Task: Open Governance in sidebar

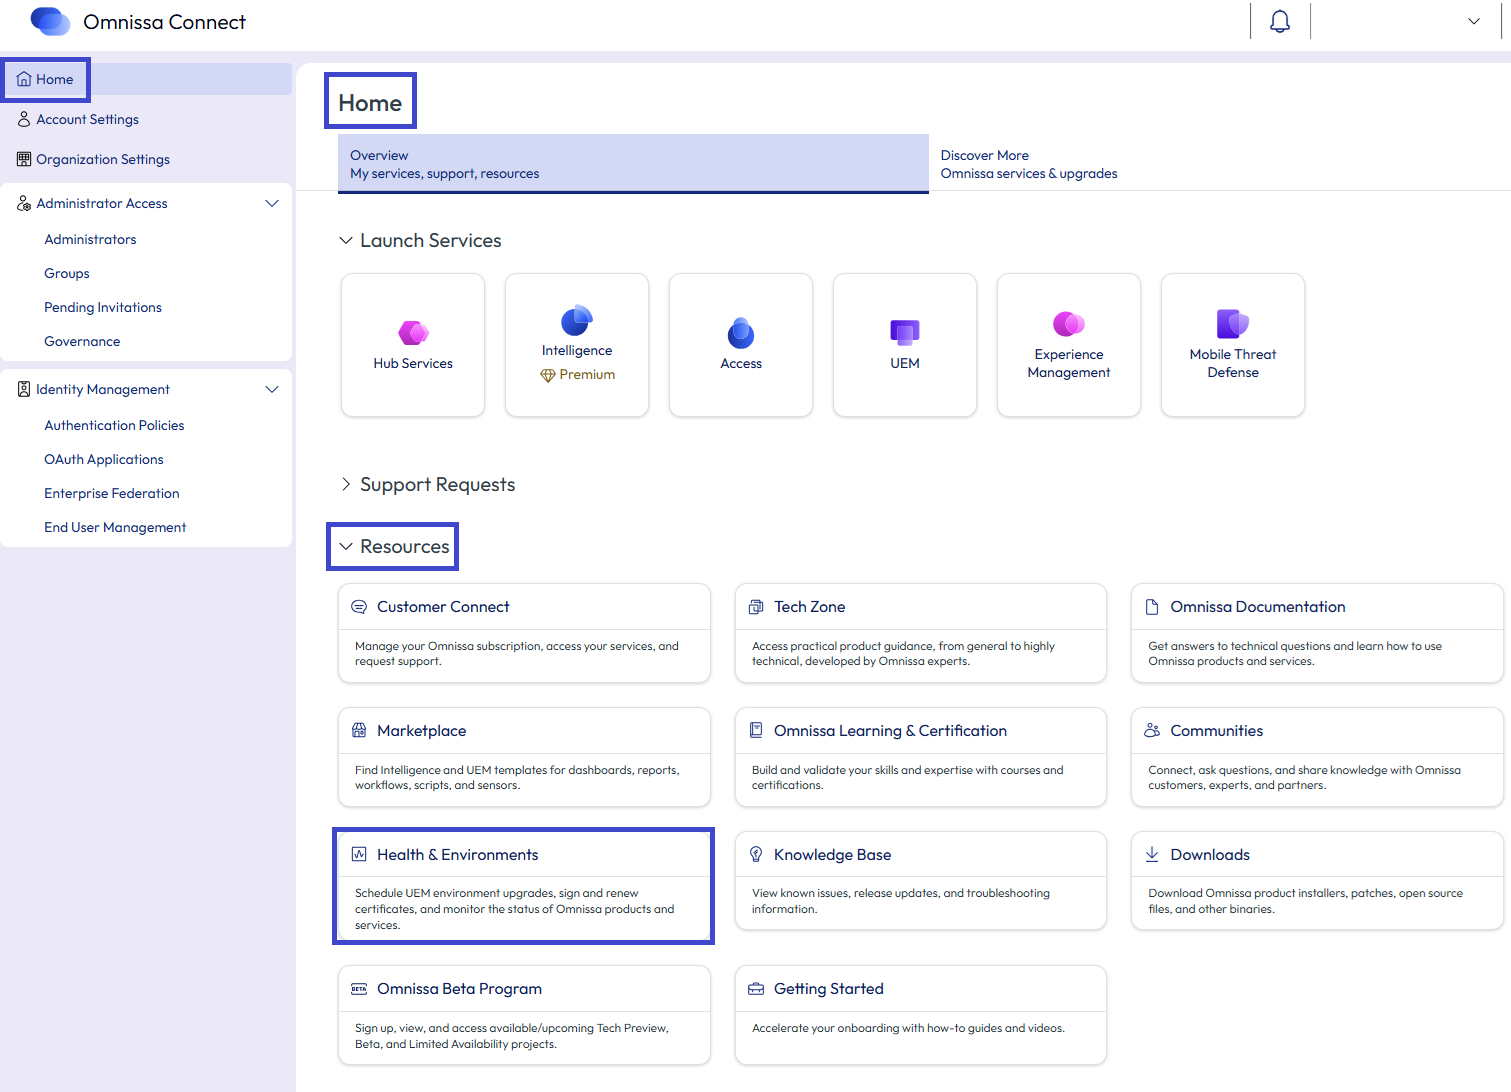Action: pos(82,341)
